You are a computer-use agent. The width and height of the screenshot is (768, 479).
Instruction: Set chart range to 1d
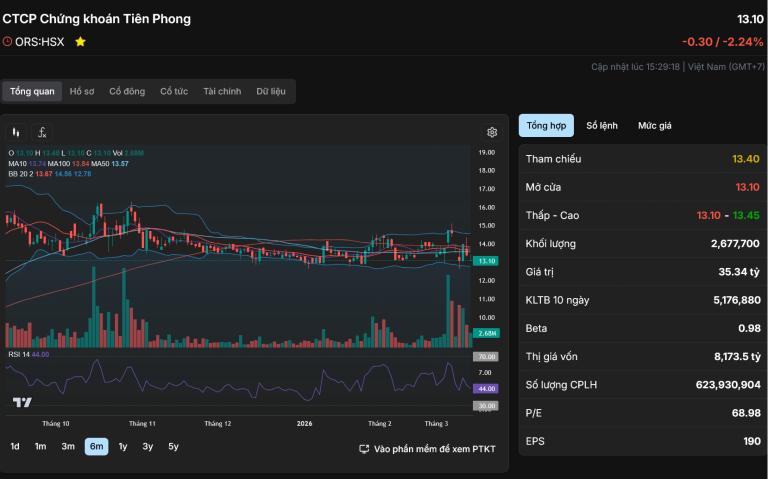(x=15, y=446)
